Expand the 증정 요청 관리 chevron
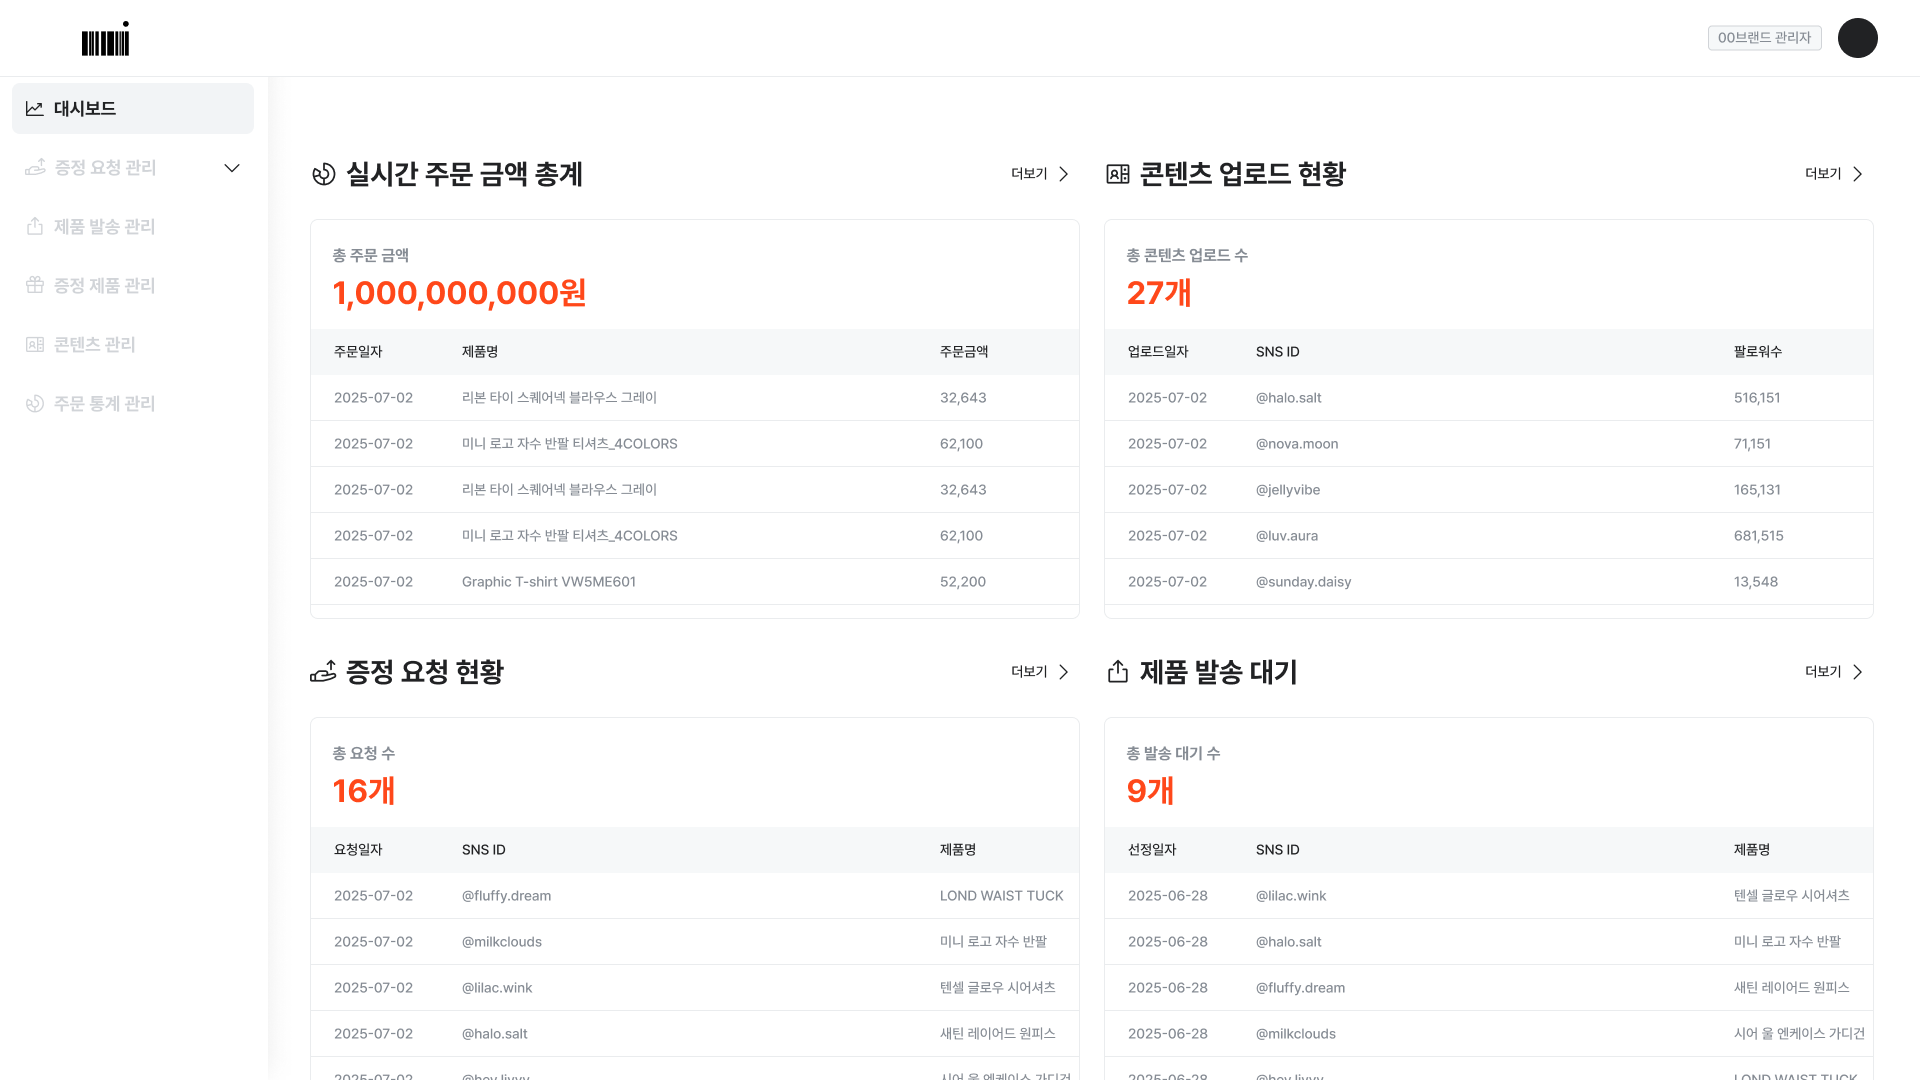This screenshot has height=1080, width=1920. [232, 168]
